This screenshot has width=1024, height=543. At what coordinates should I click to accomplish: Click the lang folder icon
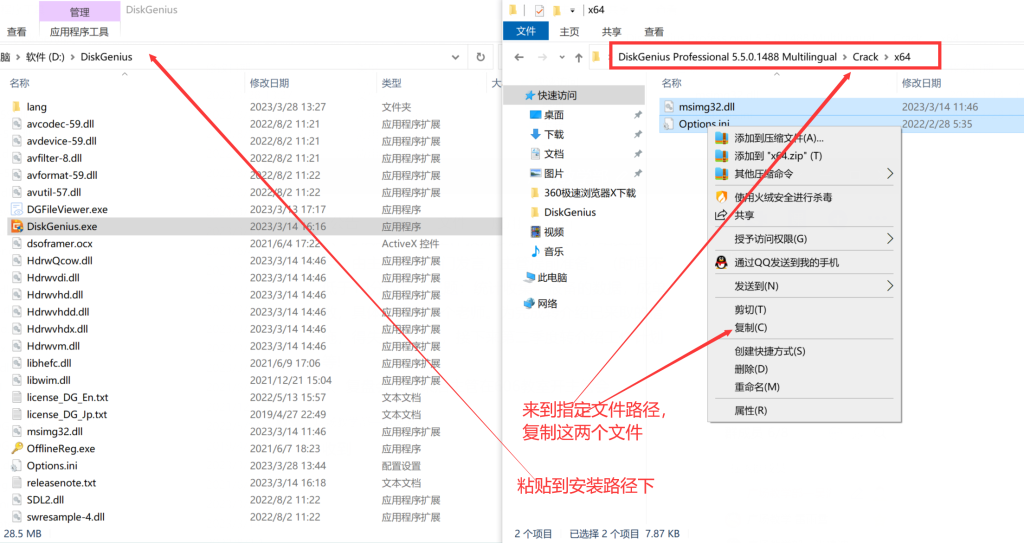coord(17,107)
